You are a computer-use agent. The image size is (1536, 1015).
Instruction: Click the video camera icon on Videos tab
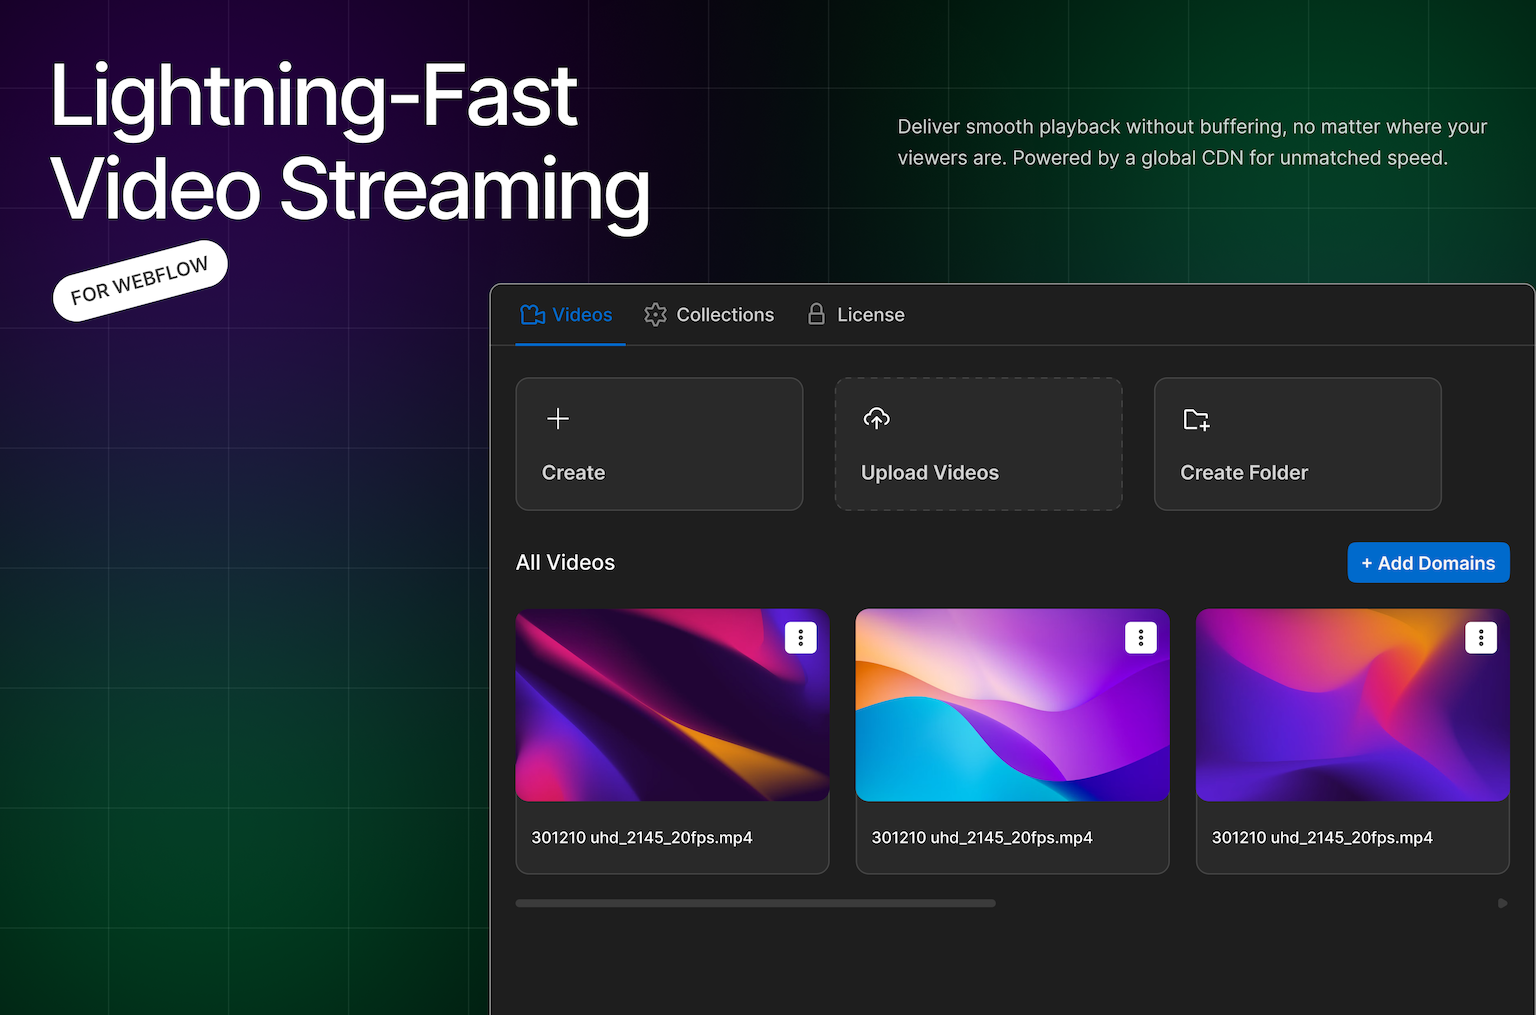tap(533, 315)
